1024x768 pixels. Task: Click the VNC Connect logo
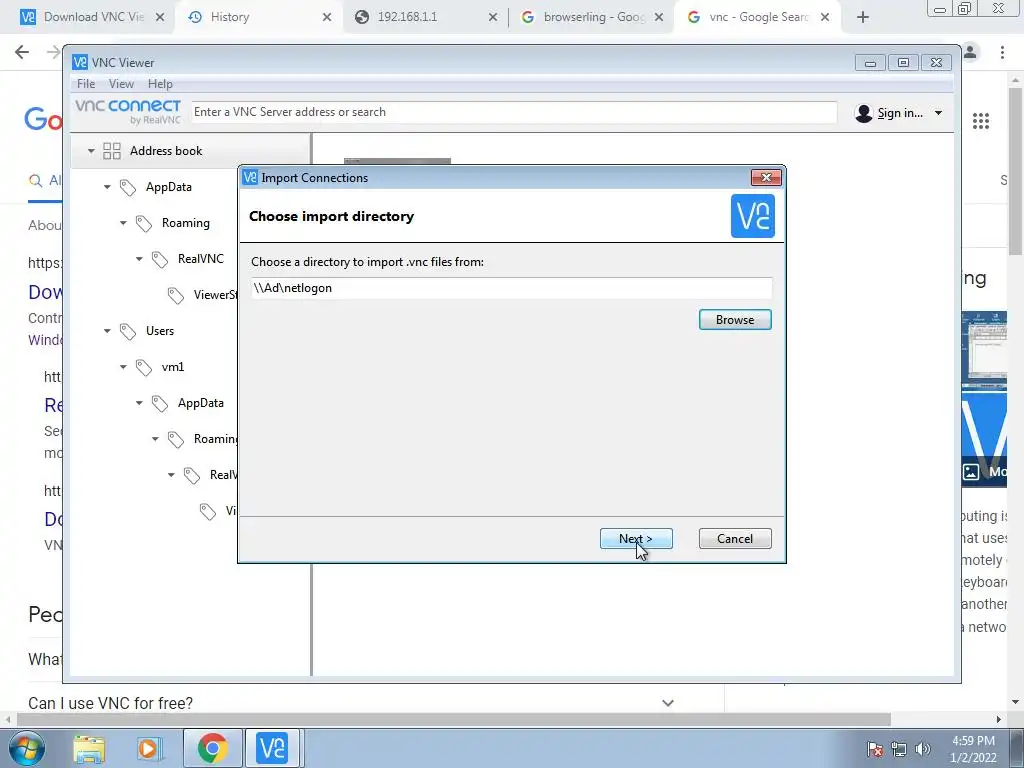coord(128,112)
